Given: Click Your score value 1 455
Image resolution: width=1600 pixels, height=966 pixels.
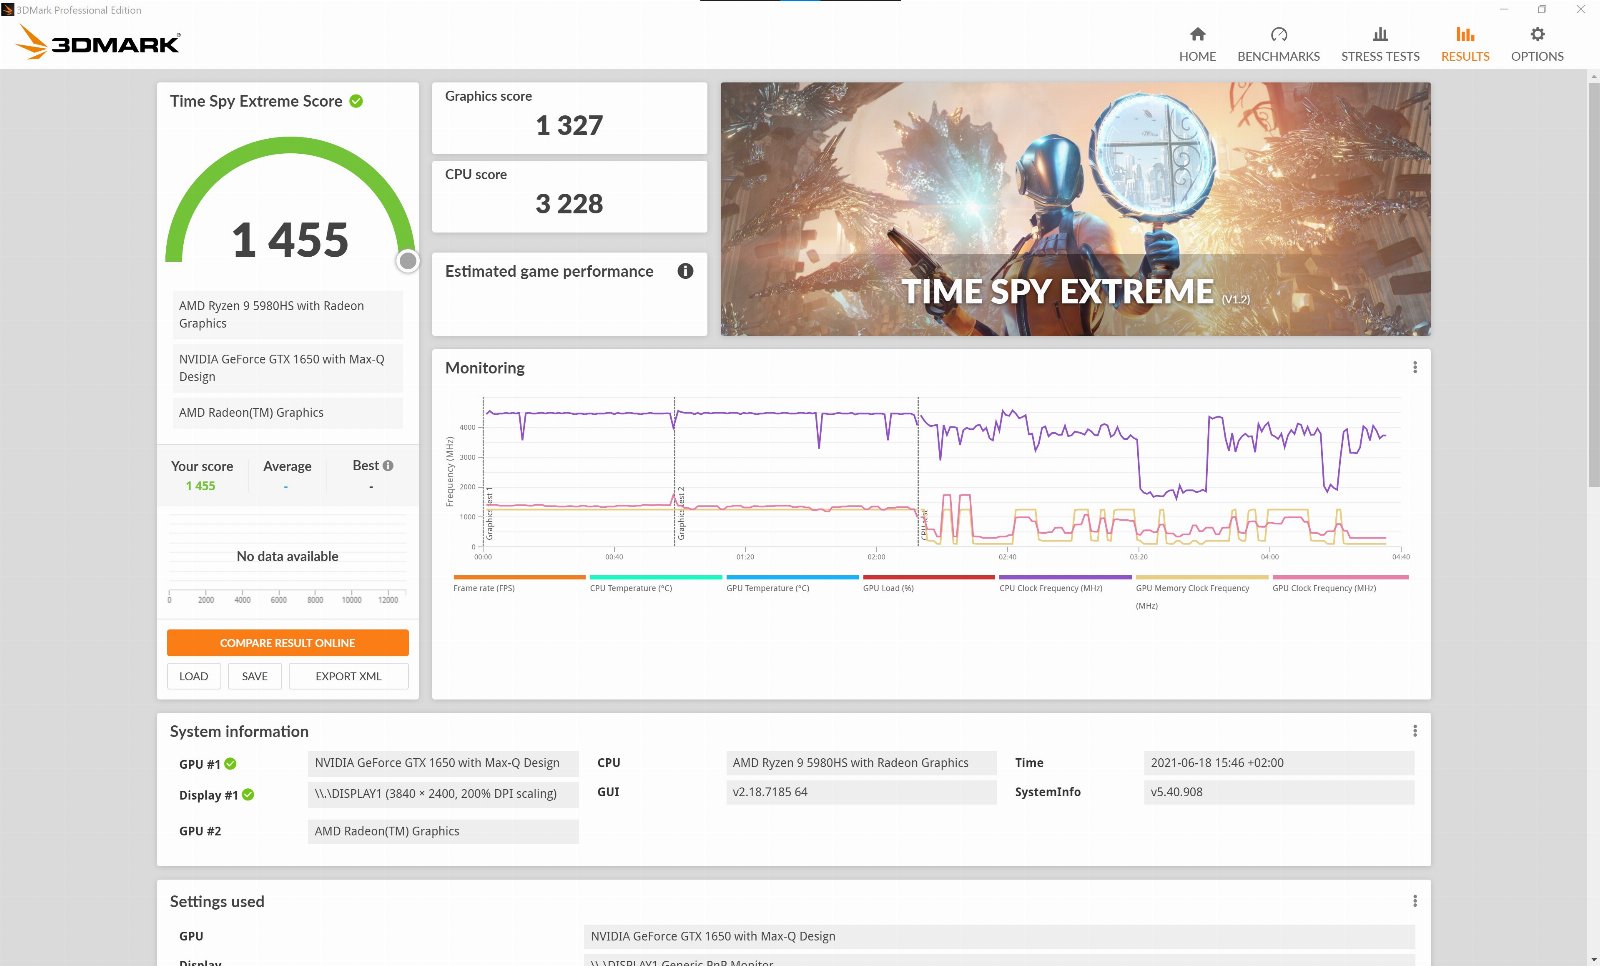Looking at the screenshot, I should point(200,486).
